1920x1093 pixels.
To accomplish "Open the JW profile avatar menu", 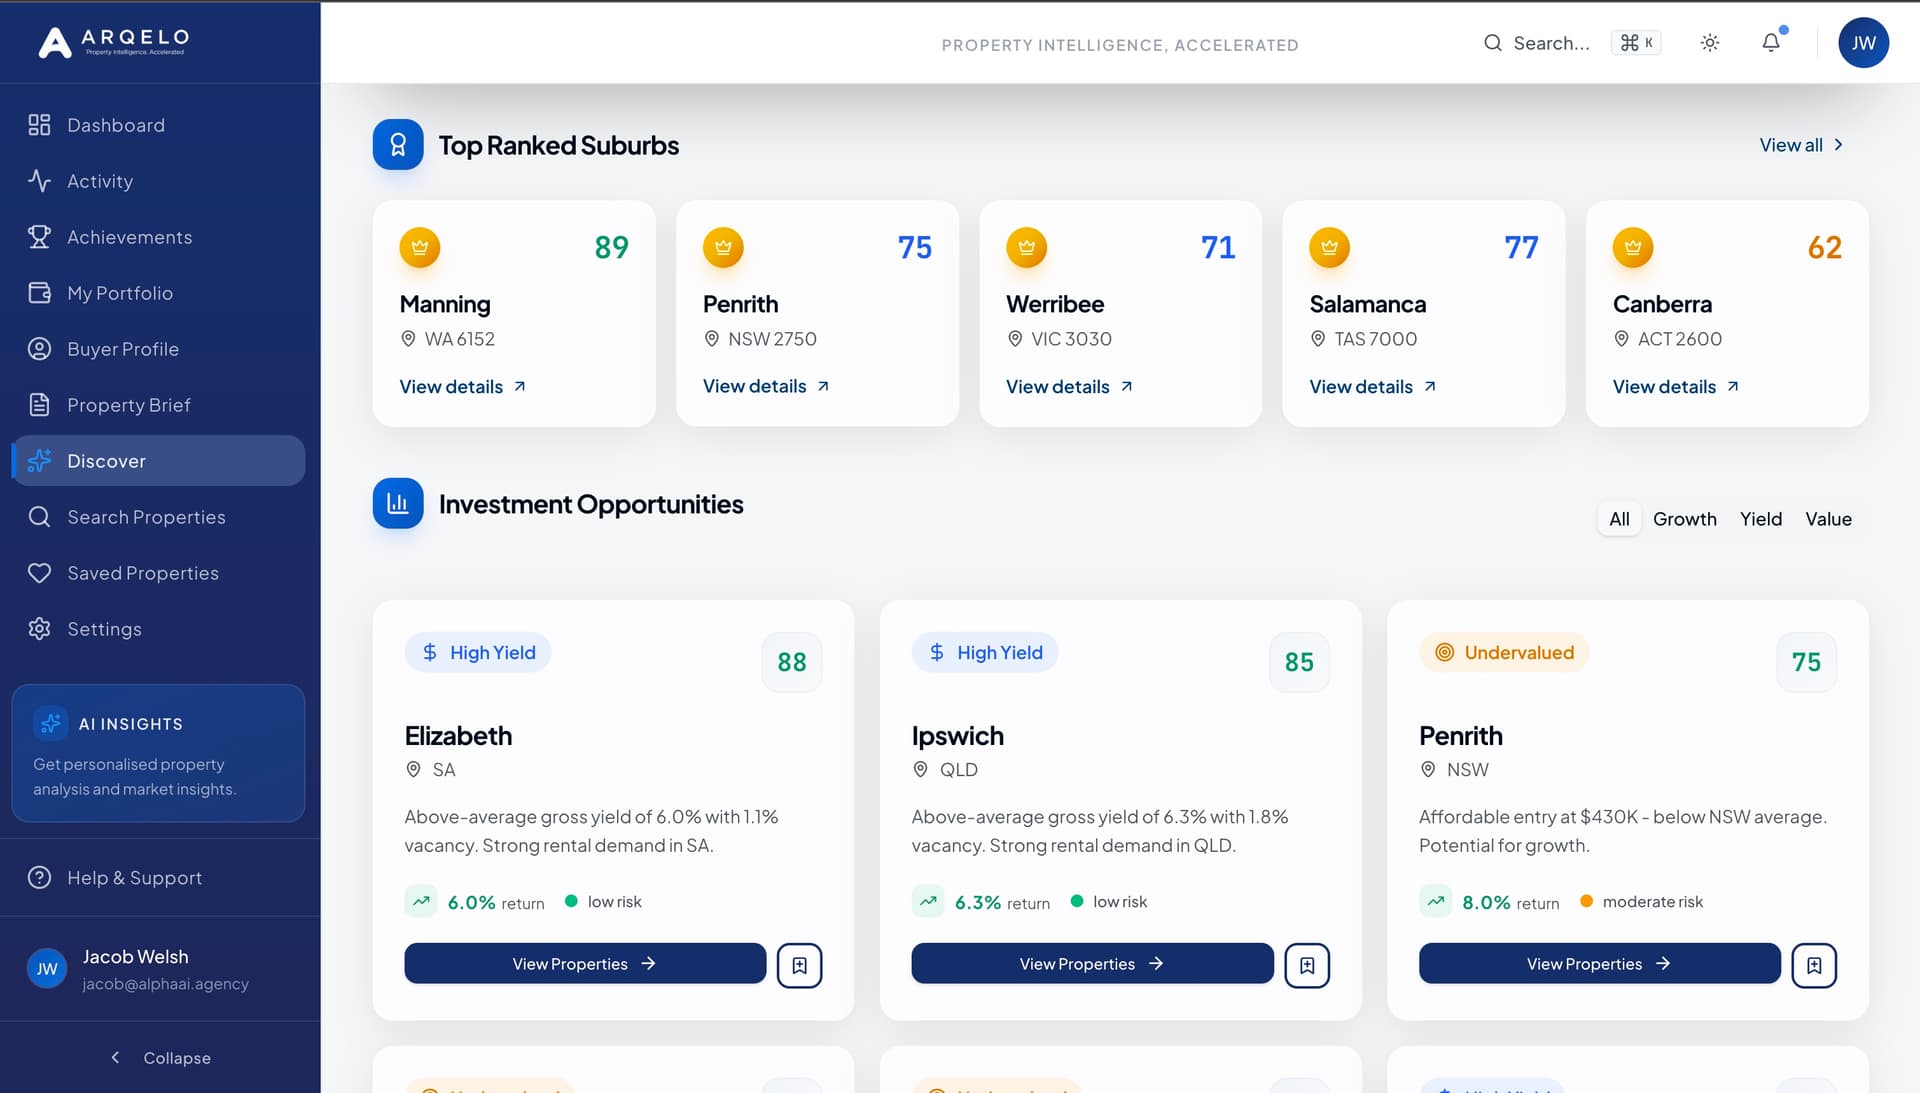I will 1863,42.
